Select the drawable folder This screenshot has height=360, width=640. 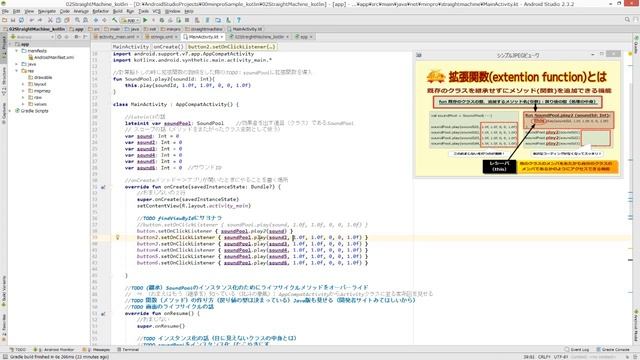(x=40, y=77)
